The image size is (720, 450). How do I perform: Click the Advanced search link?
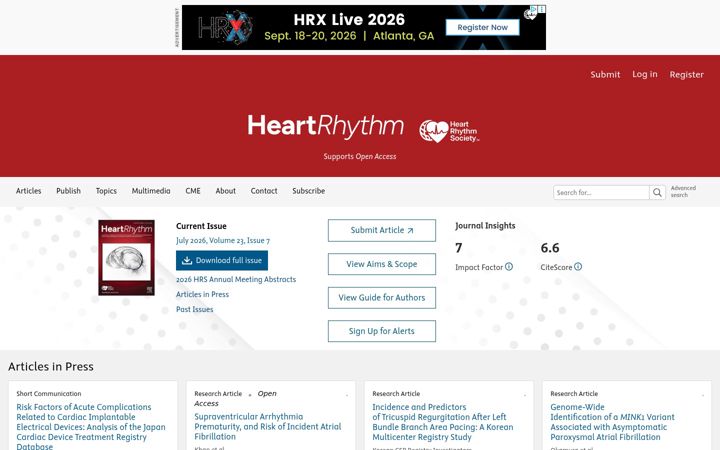click(683, 191)
